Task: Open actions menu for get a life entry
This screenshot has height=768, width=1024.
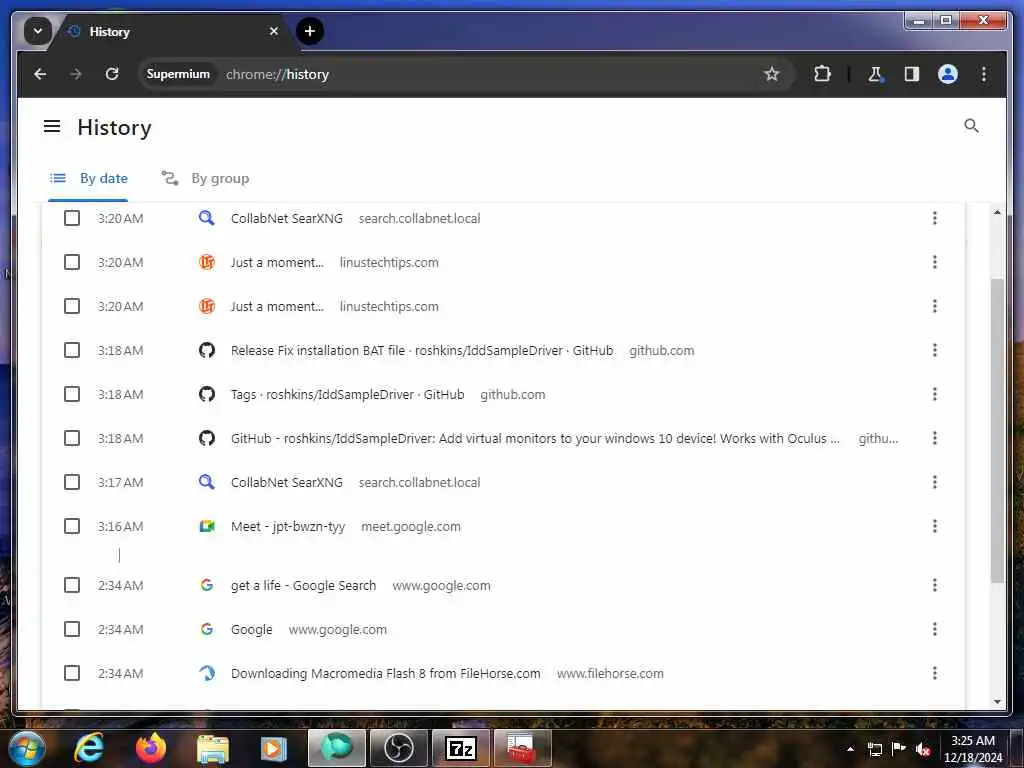Action: (935, 585)
